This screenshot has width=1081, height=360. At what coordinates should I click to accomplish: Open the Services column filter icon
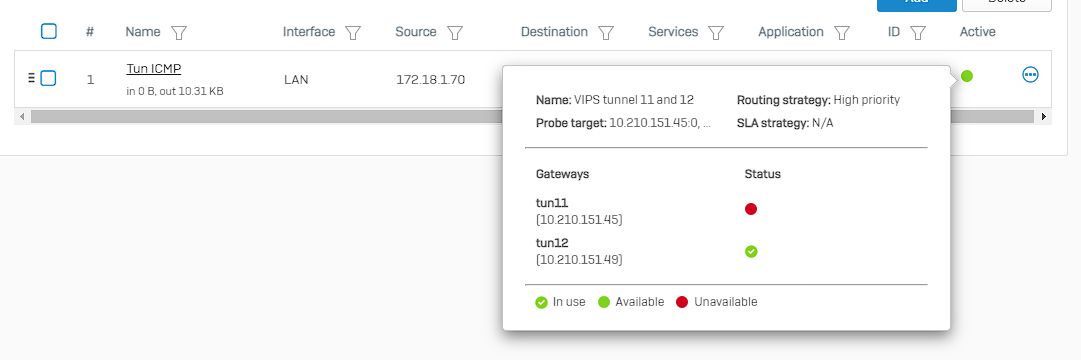[x=716, y=32]
